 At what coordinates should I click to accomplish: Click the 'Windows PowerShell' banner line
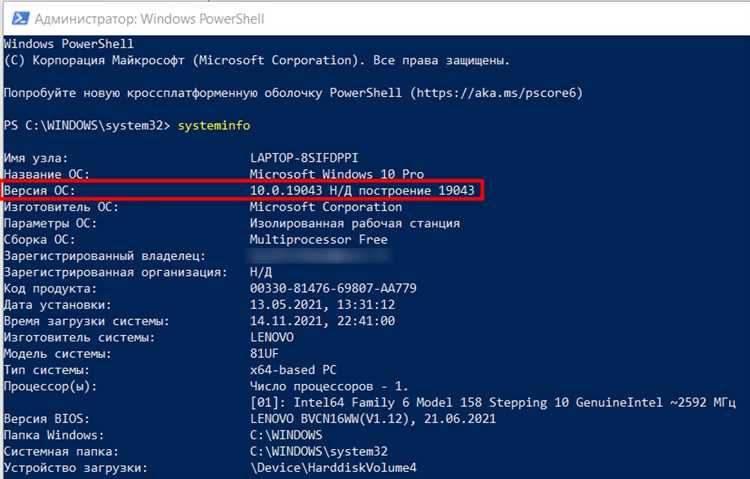pos(69,44)
